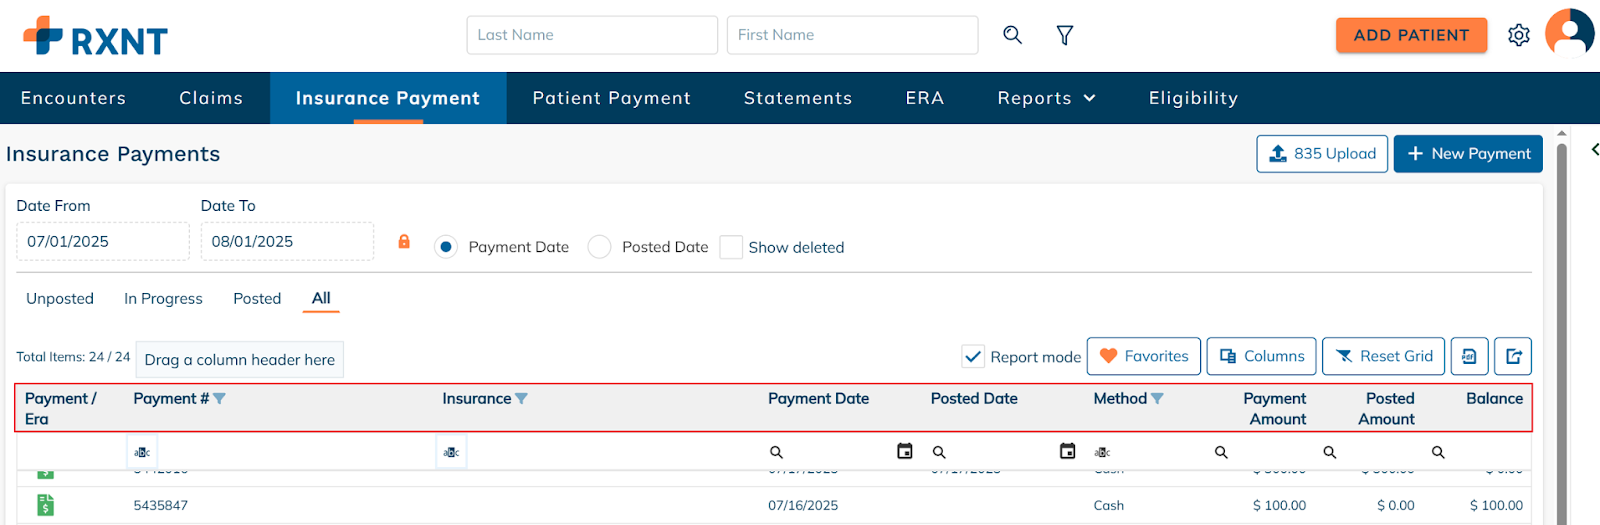
Task: Click green payment icon for 5435847
Action: click(x=45, y=505)
